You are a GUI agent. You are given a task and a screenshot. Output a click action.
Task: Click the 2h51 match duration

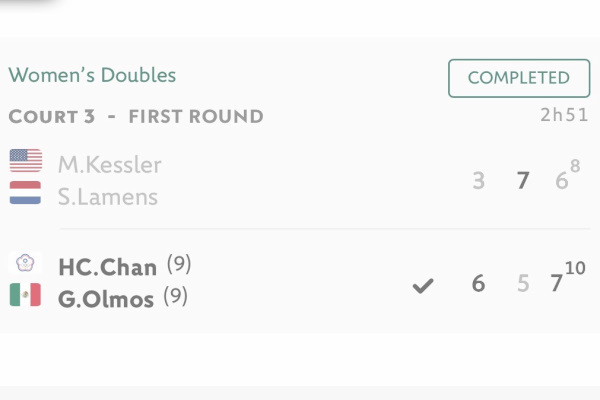click(563, 114)
